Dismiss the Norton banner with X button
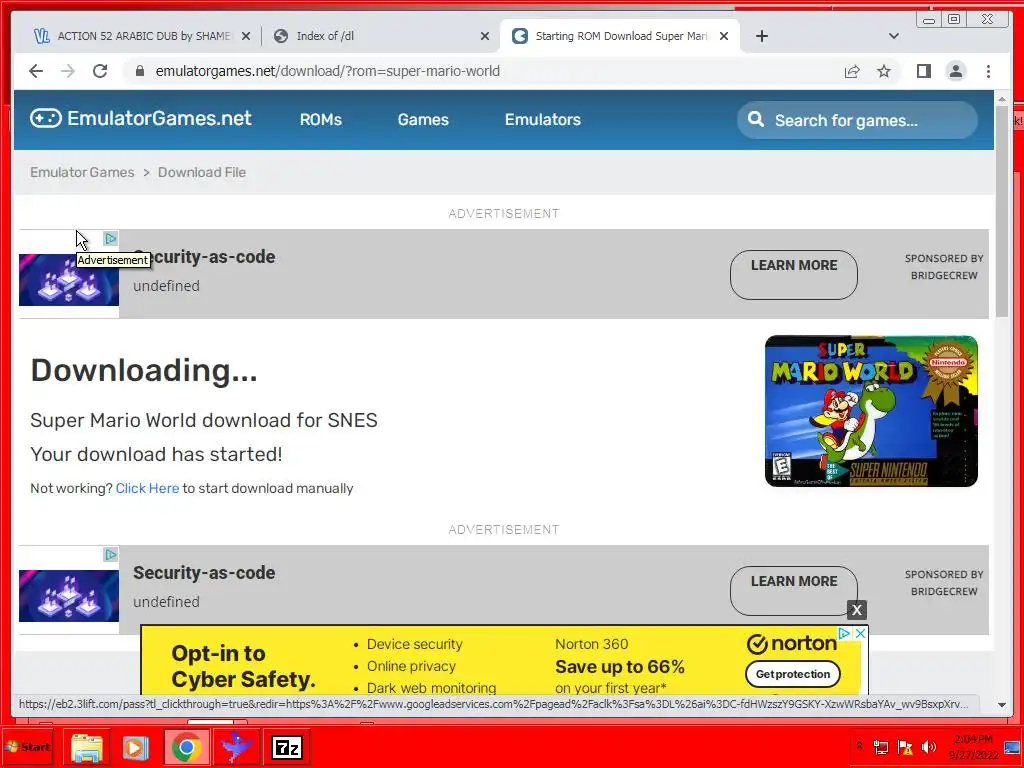 (857, 610)
